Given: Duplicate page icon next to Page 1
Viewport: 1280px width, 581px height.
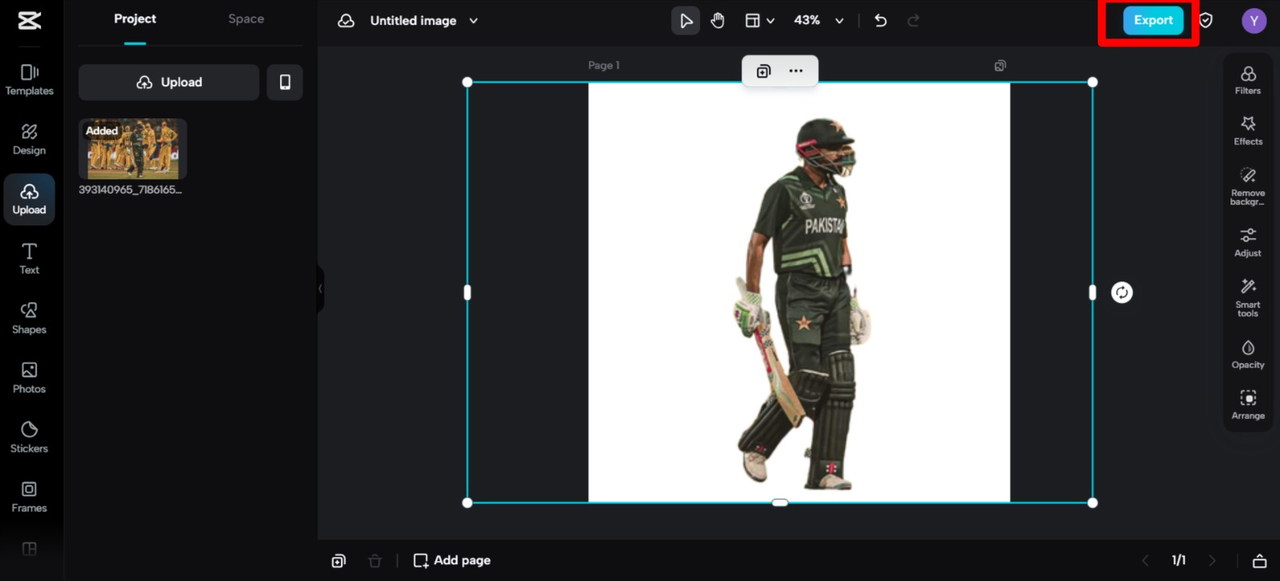Looking at the screenshot, I should [1000, 66].
